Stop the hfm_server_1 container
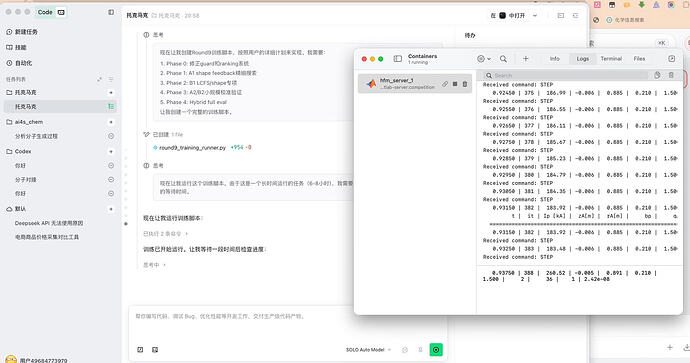This screenshot has width=690, height=363. (455, 84)
